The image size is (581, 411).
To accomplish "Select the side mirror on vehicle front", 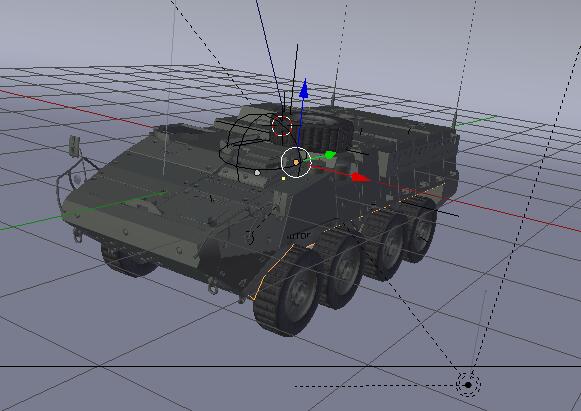I will coord(74,146).
